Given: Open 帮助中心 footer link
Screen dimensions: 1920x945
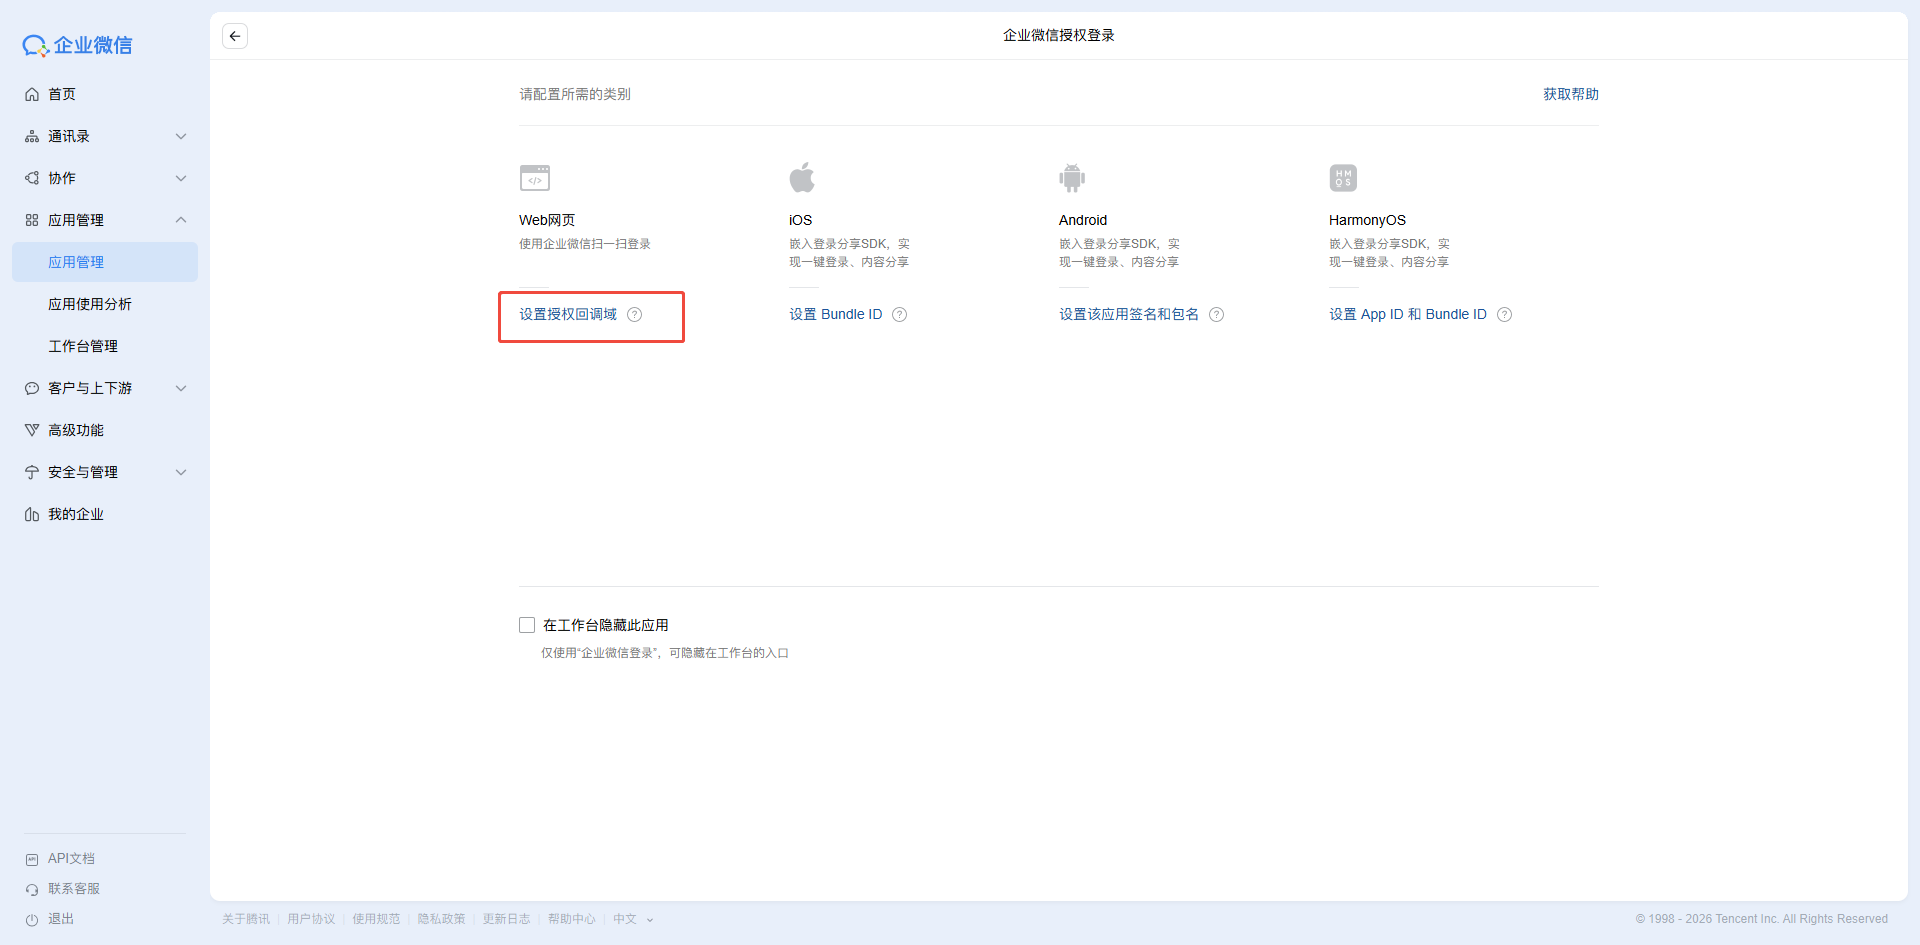Looking at the screenshot, I should [572, 919].
